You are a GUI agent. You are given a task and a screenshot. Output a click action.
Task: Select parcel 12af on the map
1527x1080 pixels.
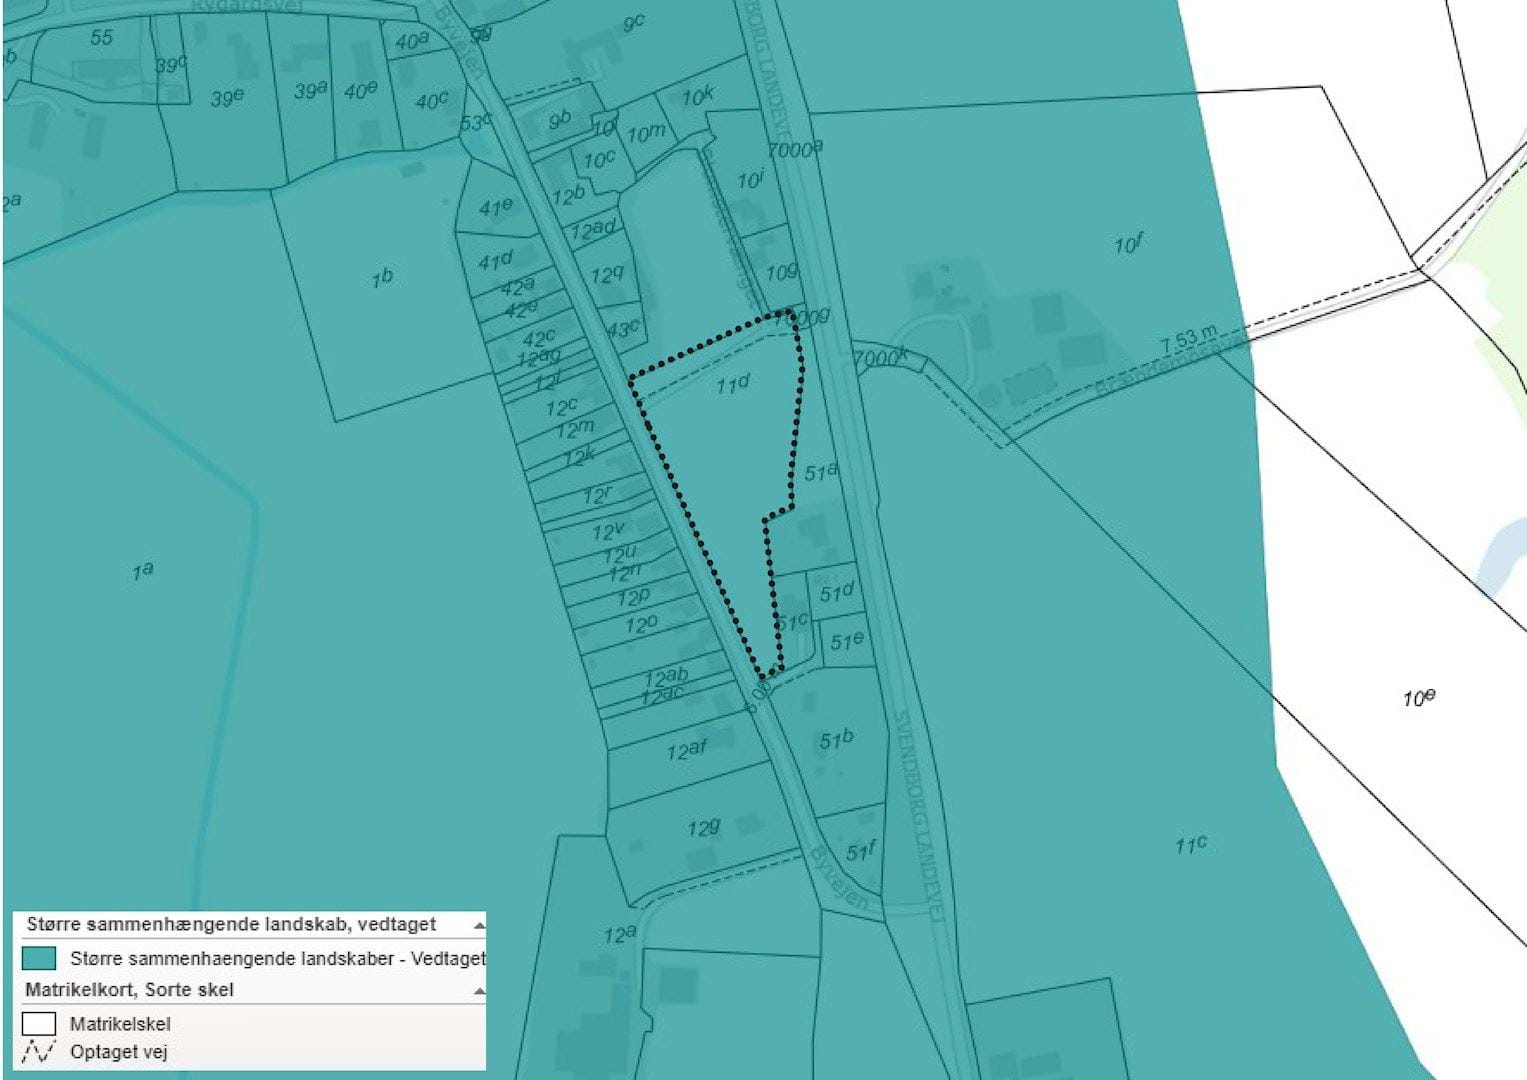(x=687, y=749)
